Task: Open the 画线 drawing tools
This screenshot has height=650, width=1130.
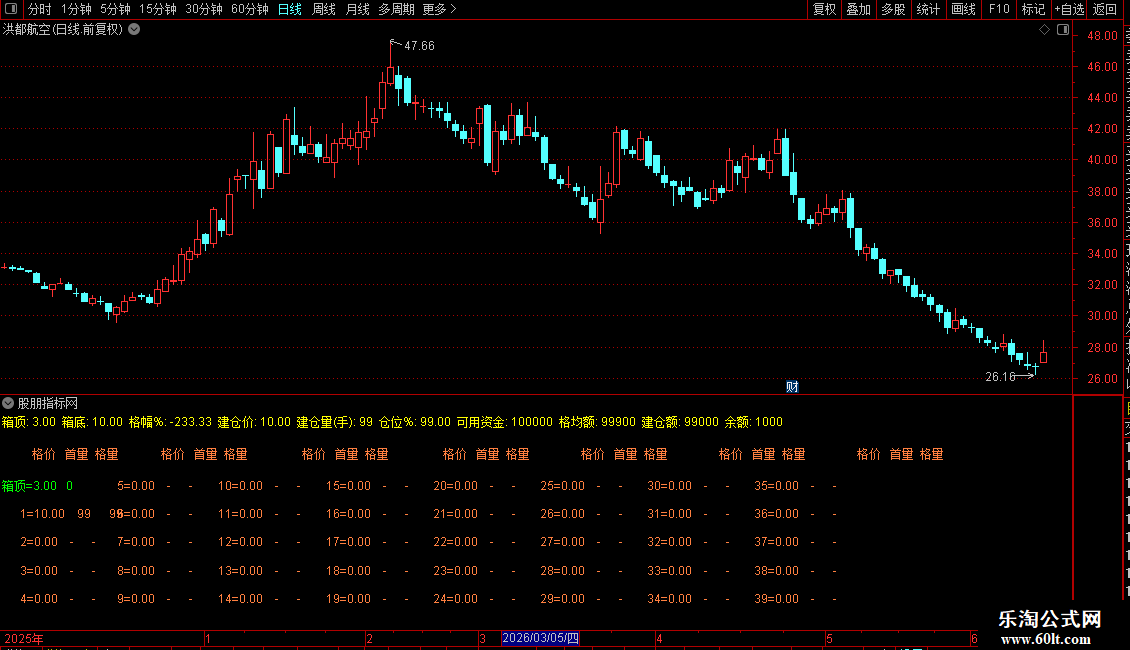Action: click(x=963, y=9)
